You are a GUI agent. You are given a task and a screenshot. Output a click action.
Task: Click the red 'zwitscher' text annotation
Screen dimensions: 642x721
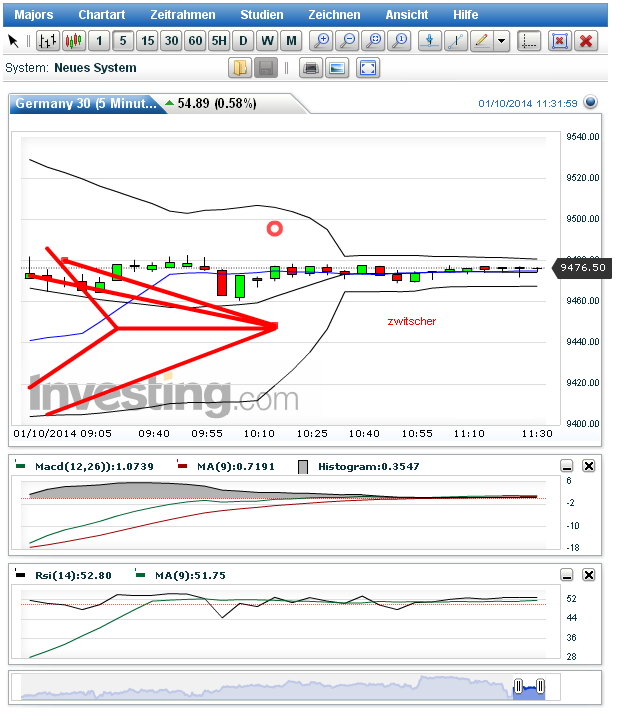[x=412, y=321]
